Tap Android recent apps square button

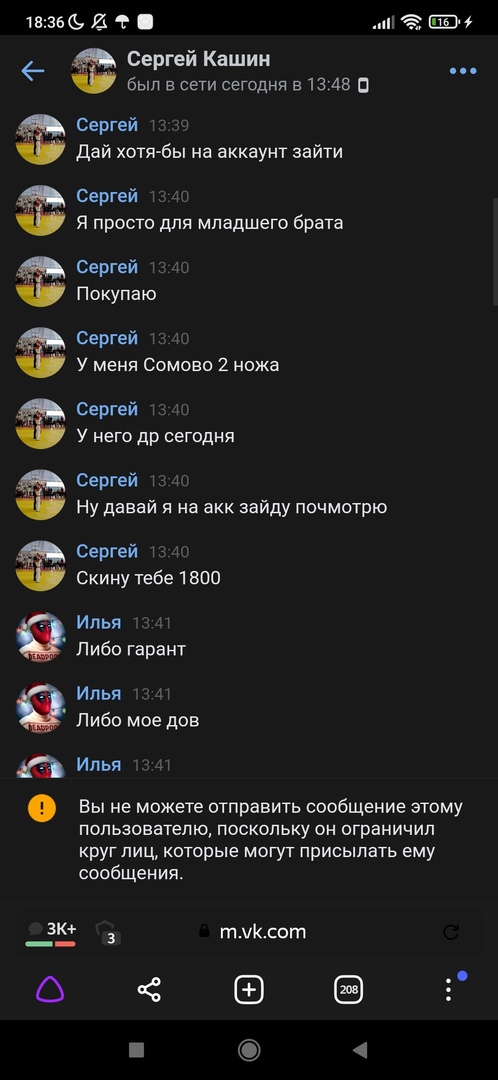tap(136, 1050)
